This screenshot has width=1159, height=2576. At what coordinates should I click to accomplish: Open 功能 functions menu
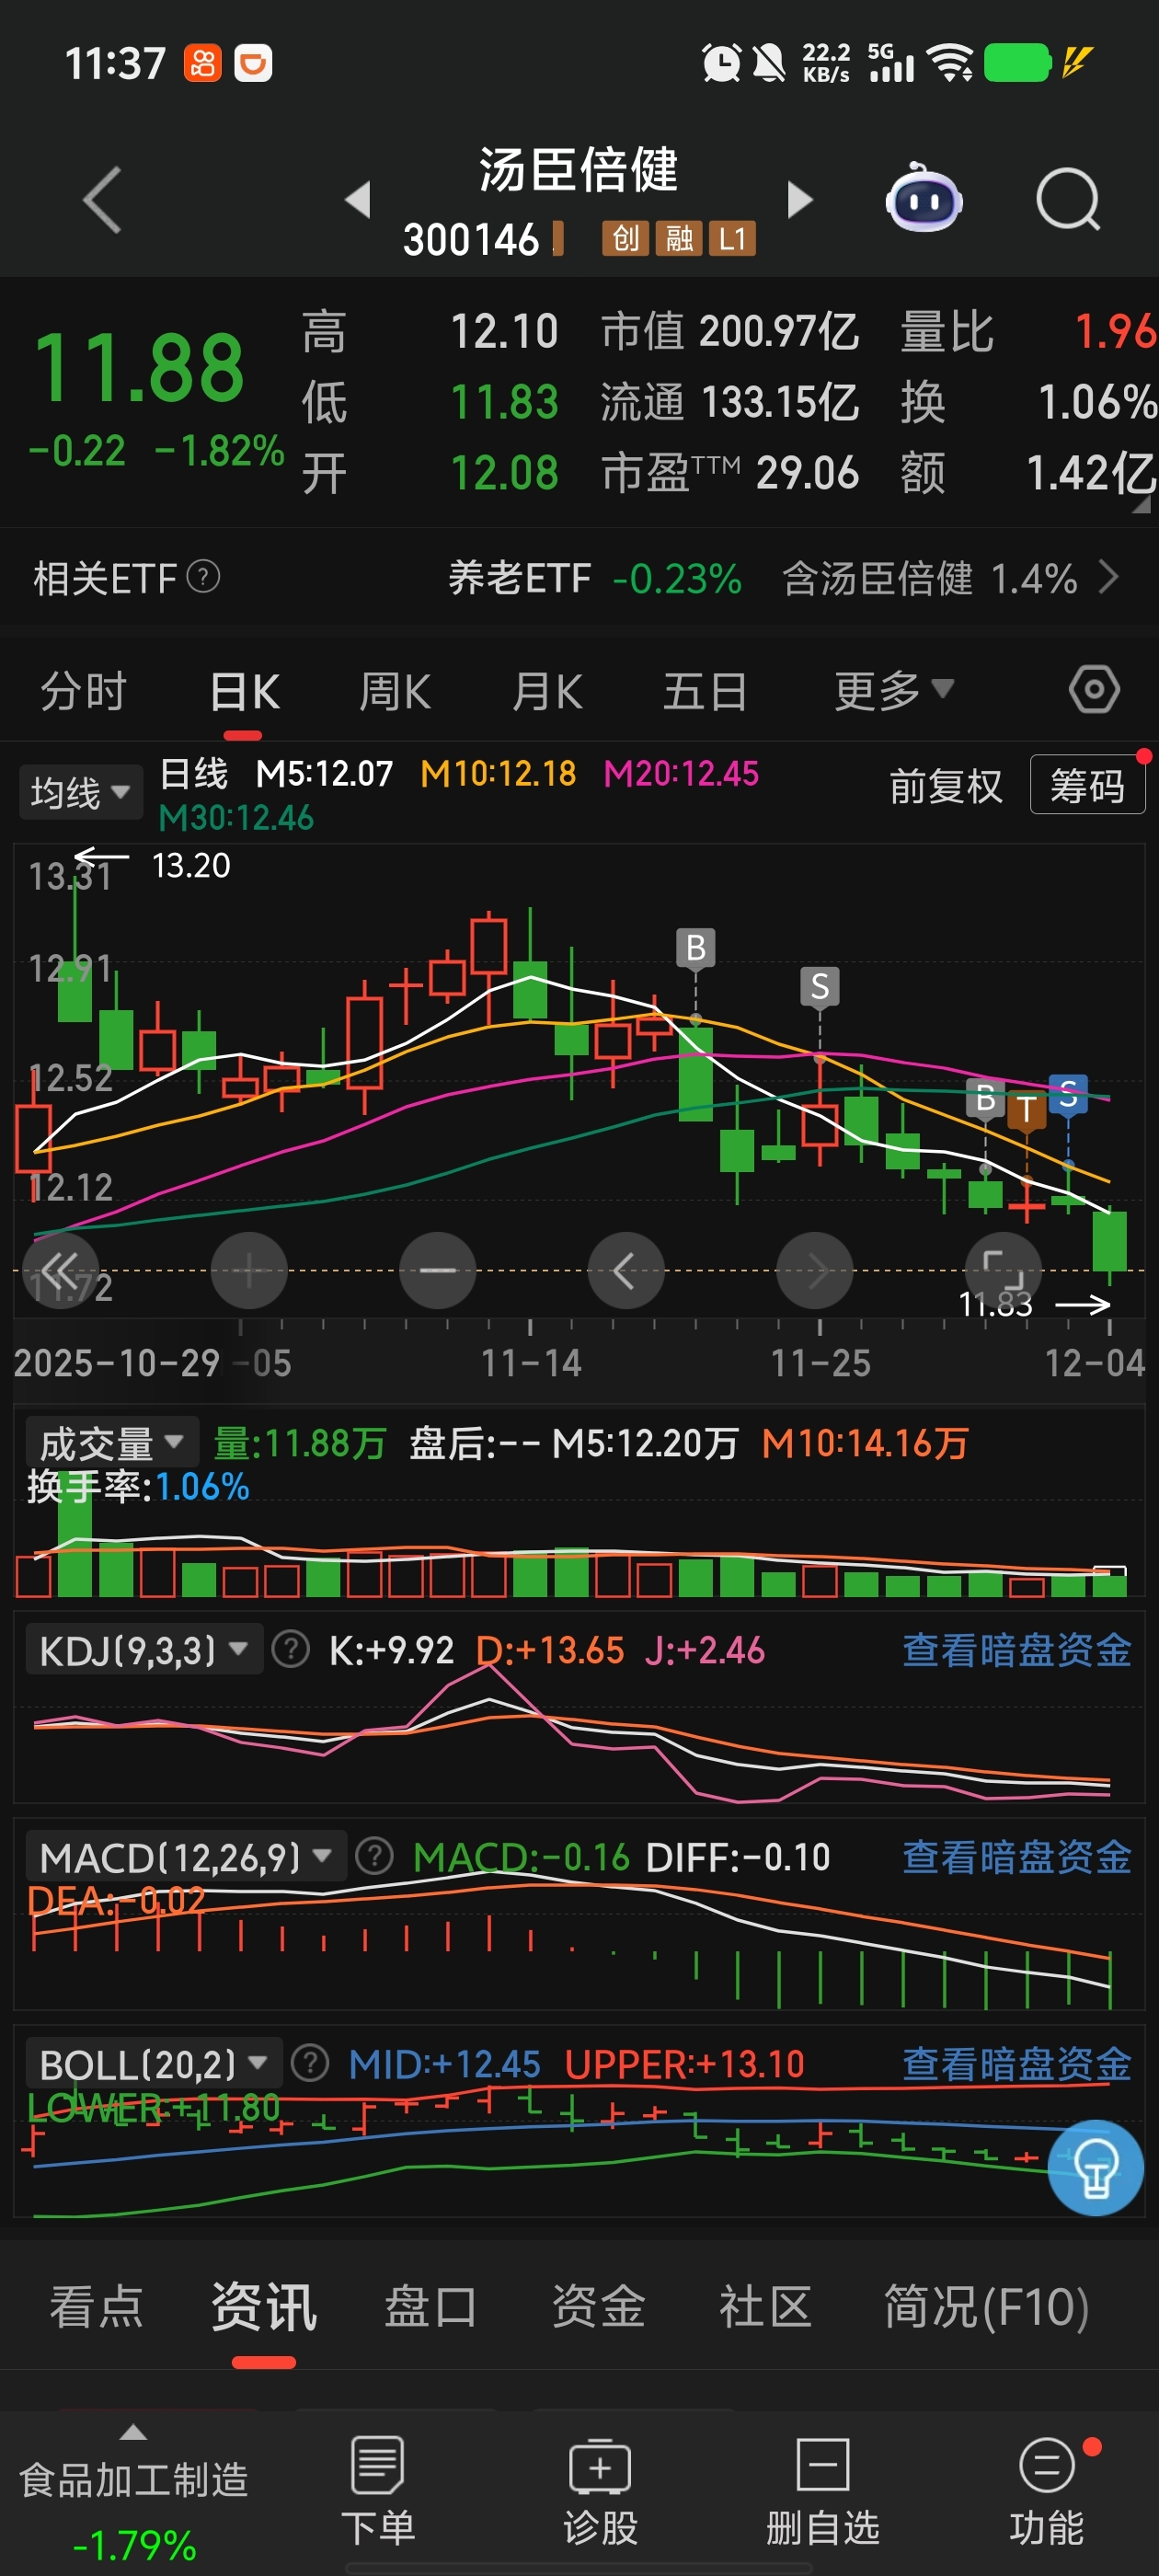[x=1047, y=2491]
